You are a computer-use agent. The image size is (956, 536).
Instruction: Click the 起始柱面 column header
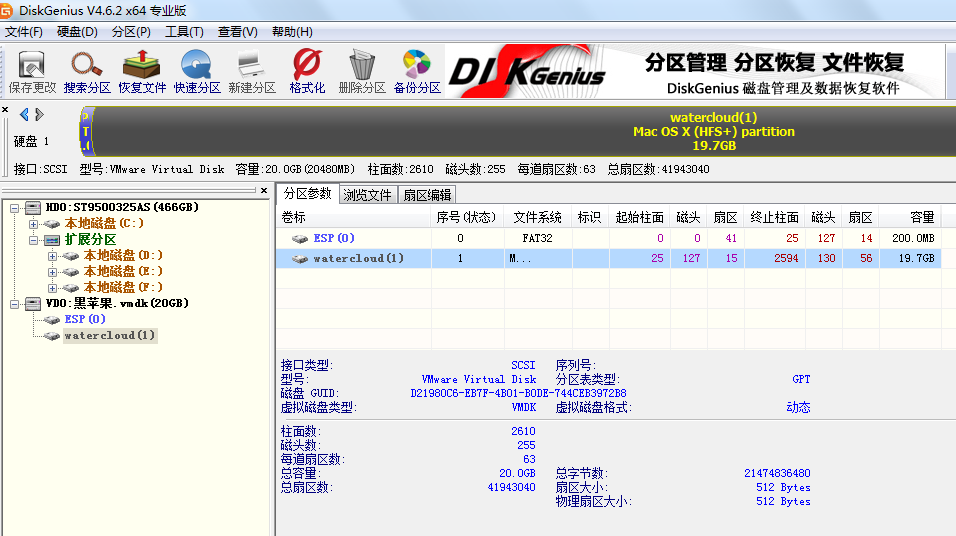(x=639, y=217)
